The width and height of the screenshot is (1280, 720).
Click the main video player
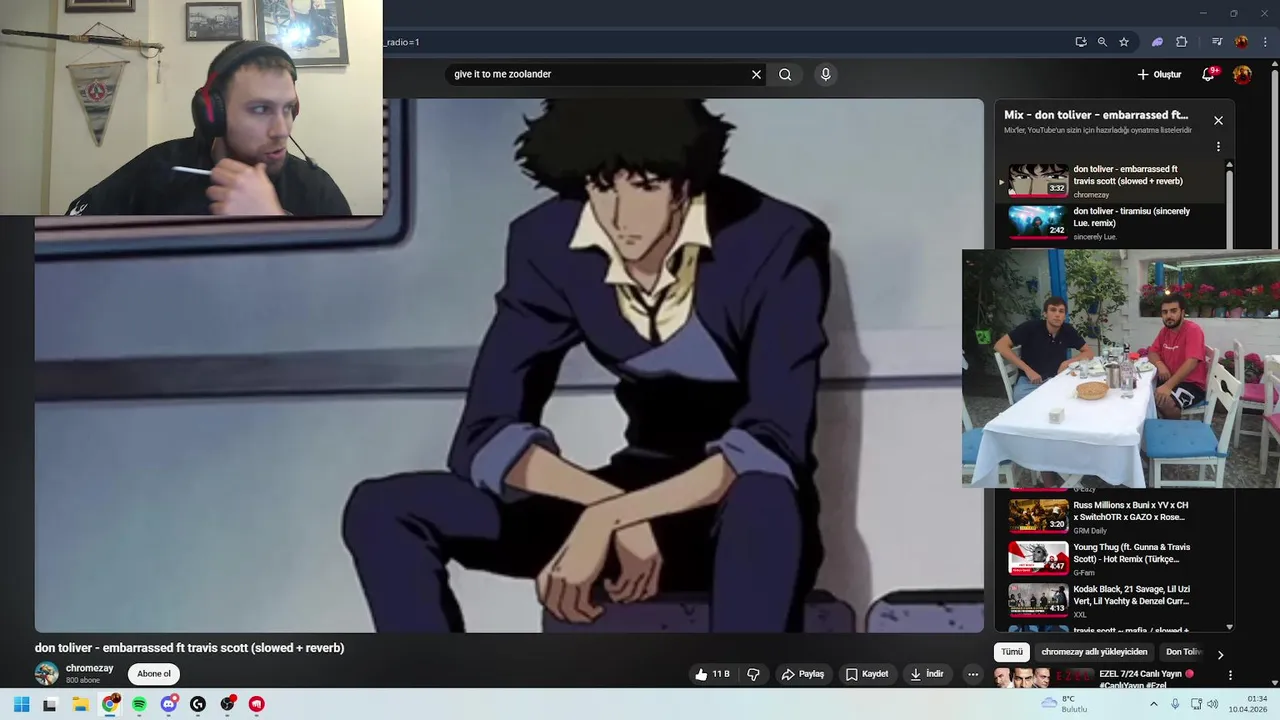[x=509, y=365]
